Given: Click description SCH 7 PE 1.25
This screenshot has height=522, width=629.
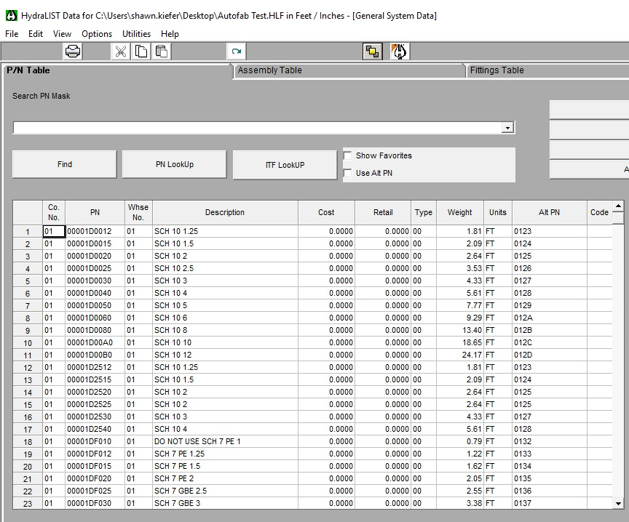Looking at the screenshot, I should pos(225,454).
